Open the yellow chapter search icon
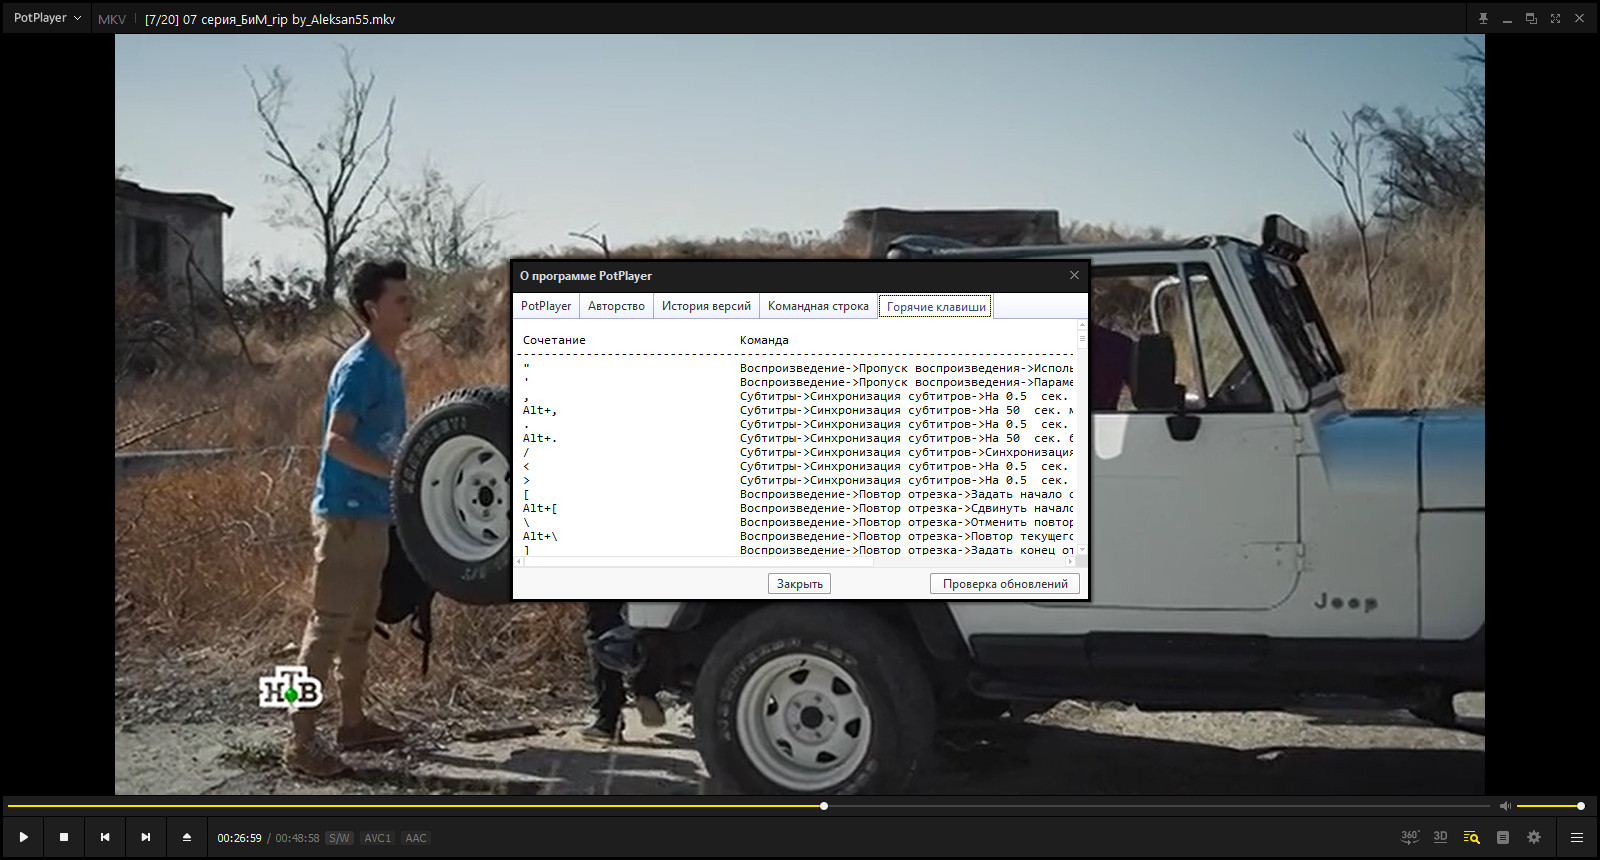 [1471, 837]
